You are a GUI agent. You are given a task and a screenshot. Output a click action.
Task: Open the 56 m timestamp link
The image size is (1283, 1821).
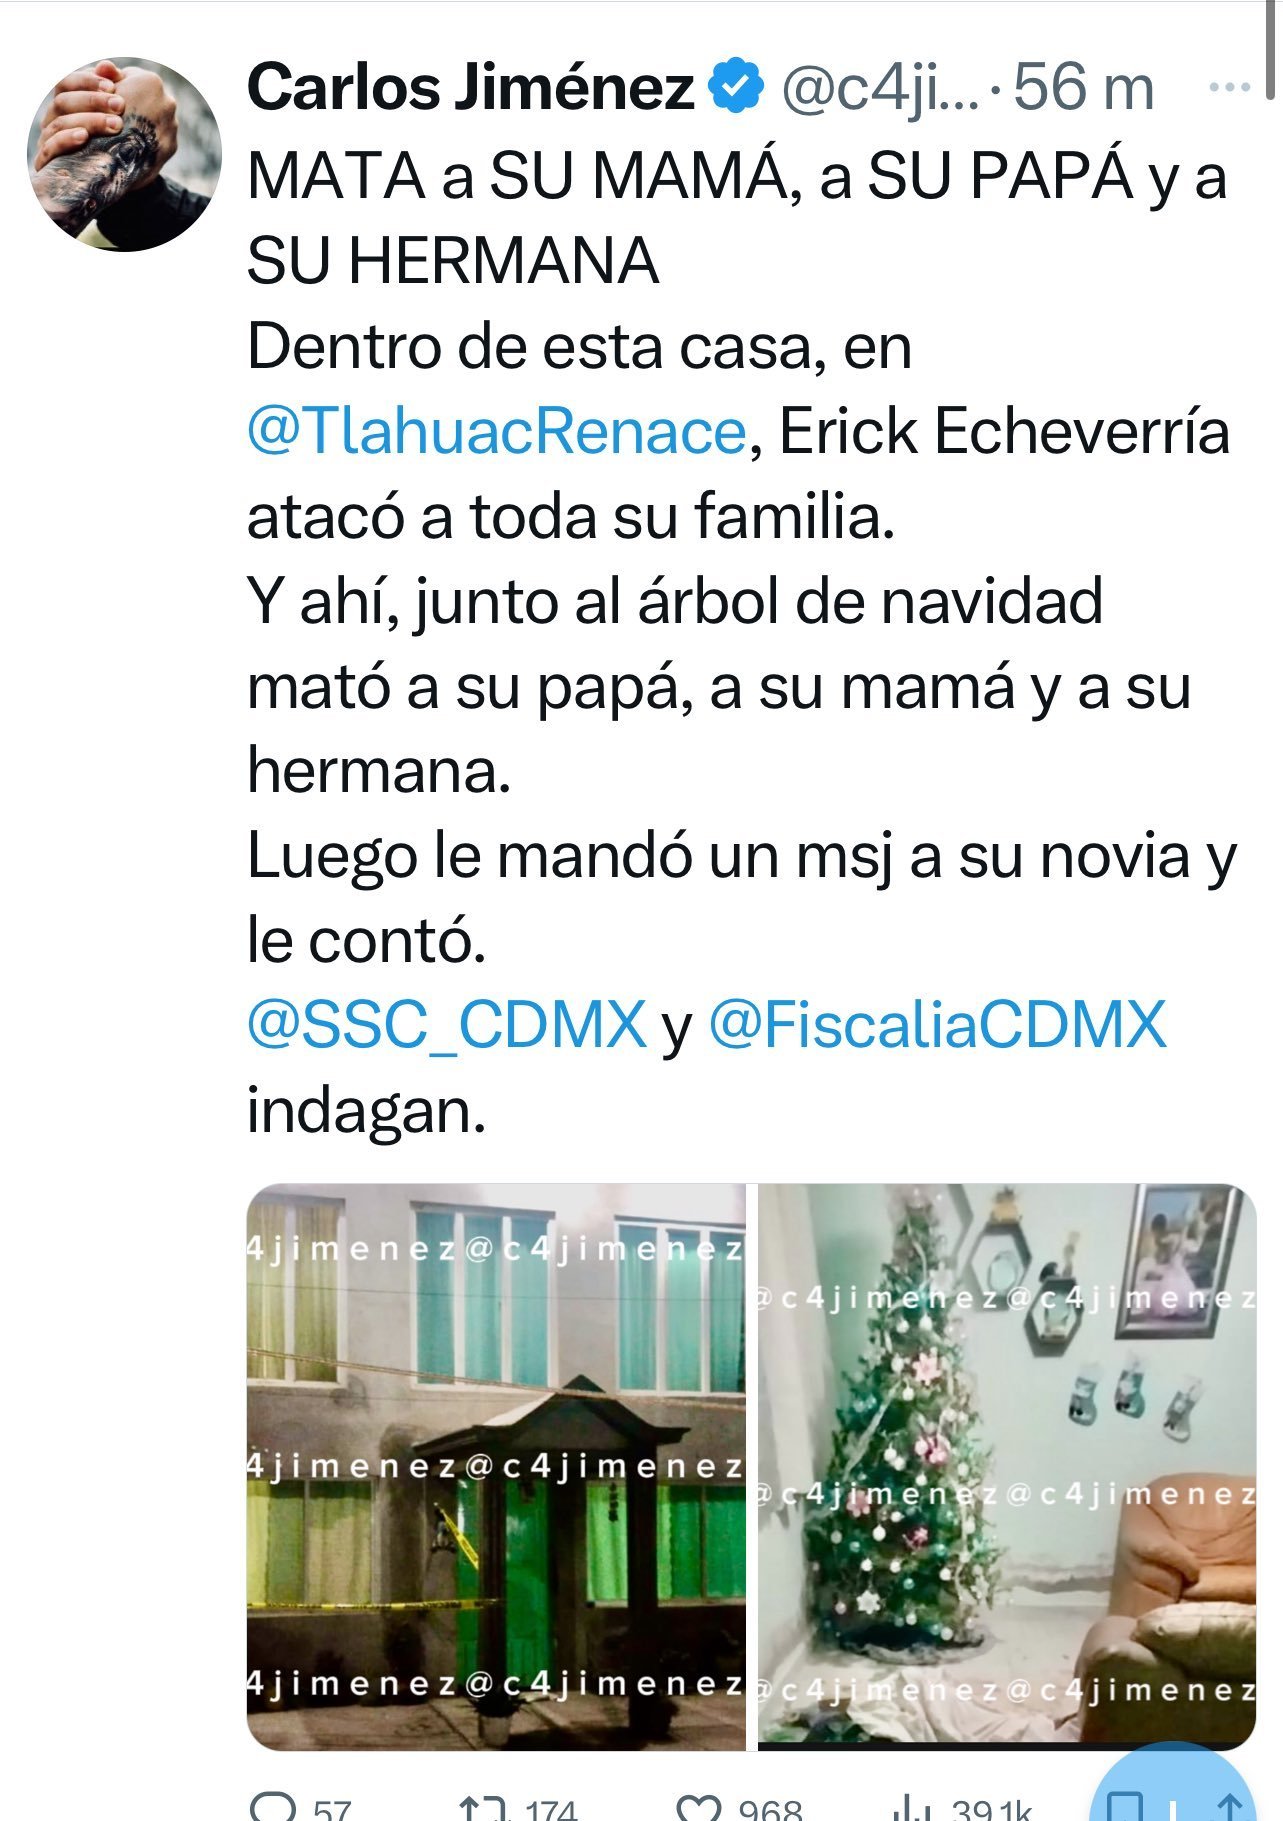[x=1083, y=88]
